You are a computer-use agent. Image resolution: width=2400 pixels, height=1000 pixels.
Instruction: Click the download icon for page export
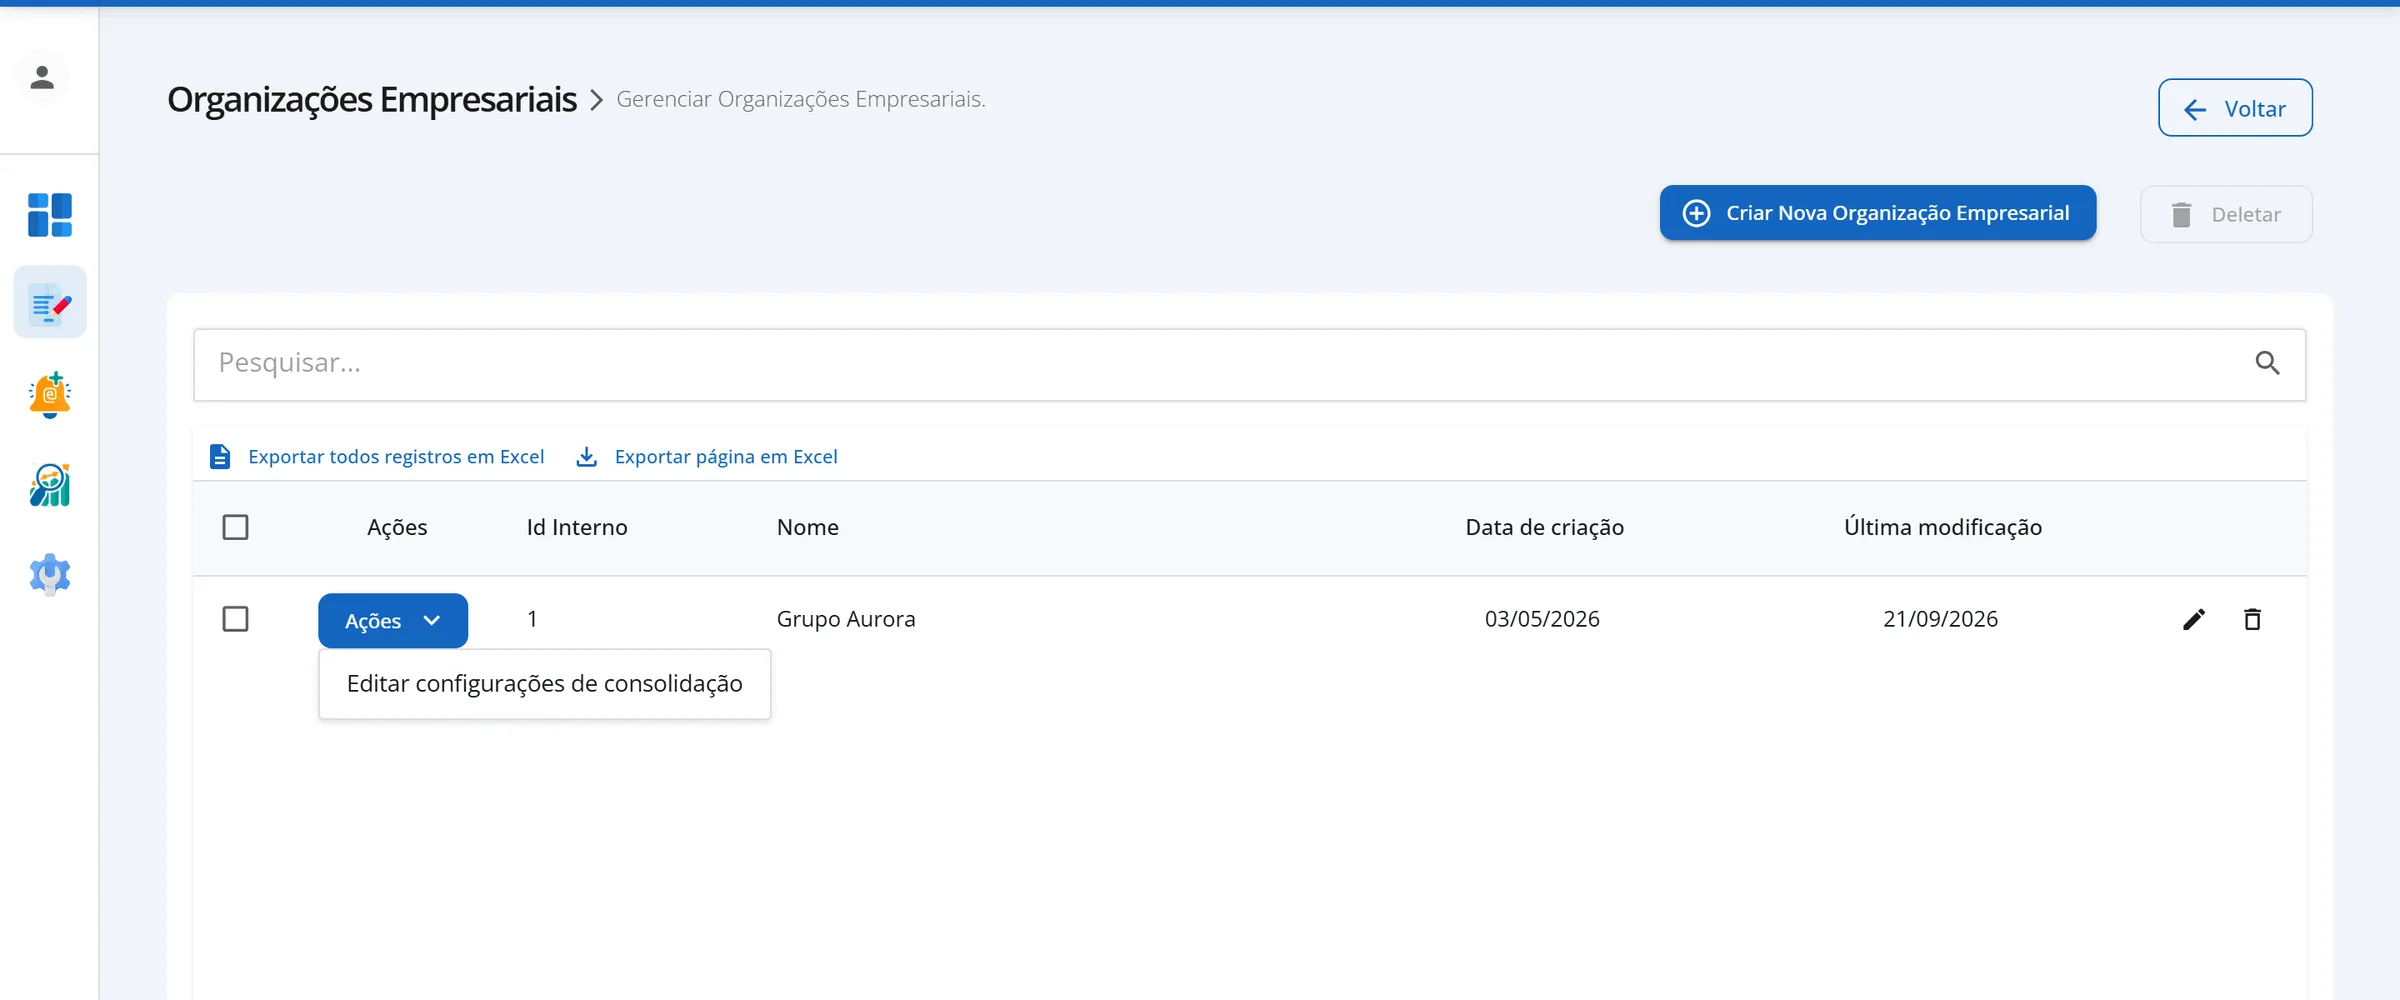coord(587,457)
